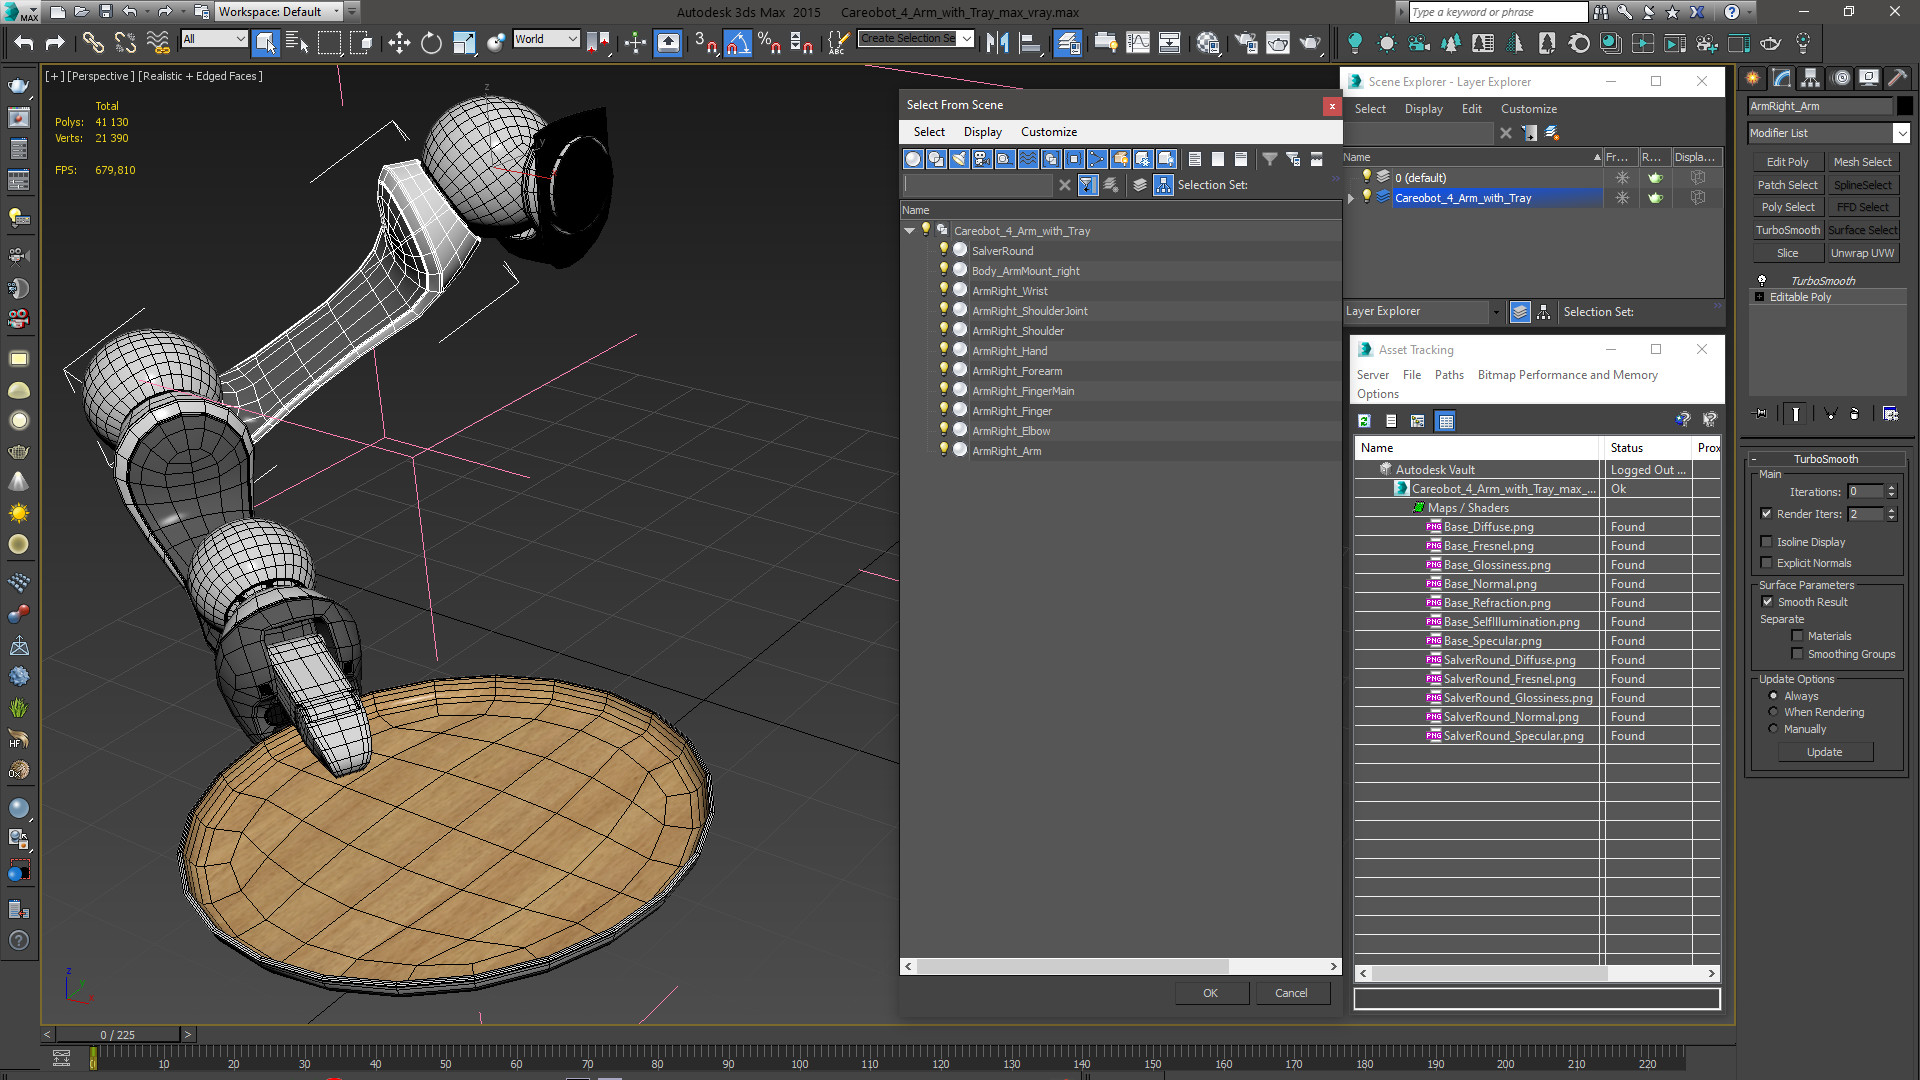Screen dimensions: 1920x1080
Task: Click the Save File icon
Action: [105, 12]
